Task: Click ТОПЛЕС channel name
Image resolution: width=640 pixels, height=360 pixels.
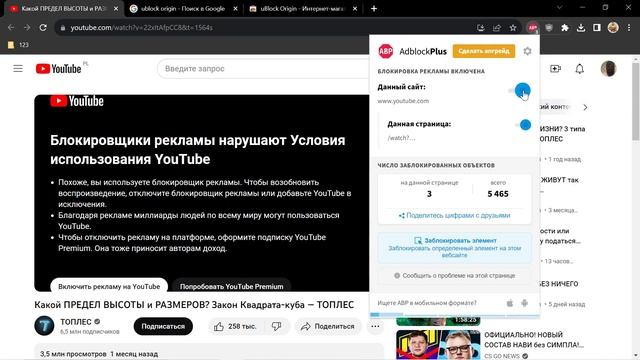Action: point(76,322)
